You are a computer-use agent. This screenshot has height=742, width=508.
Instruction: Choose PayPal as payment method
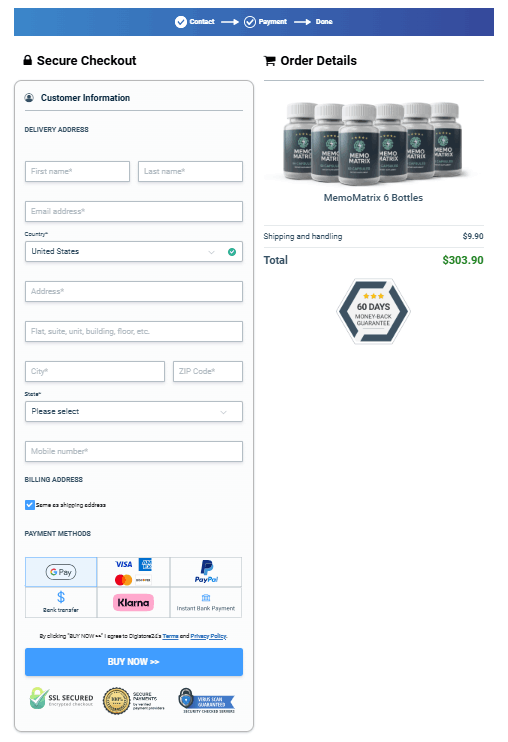[x=206, y=572]
